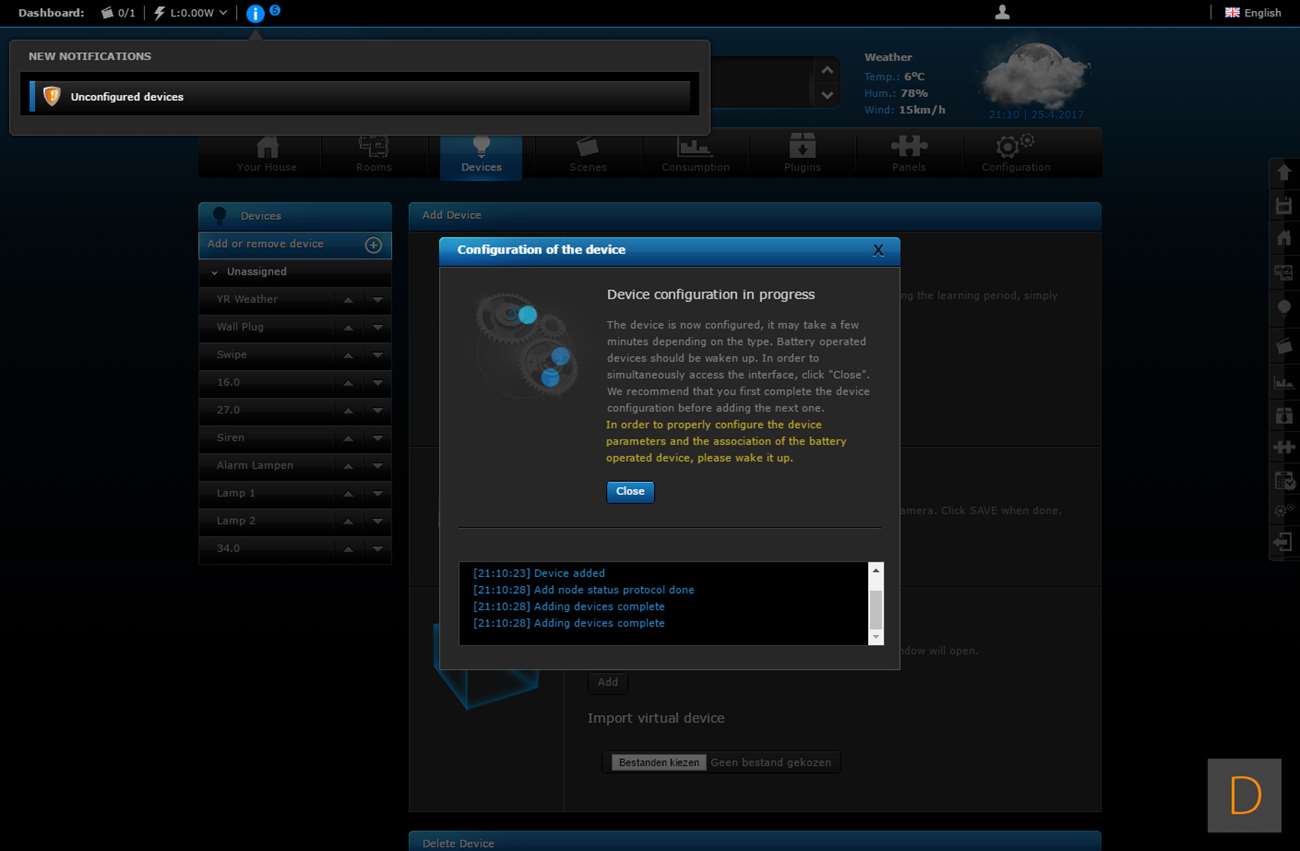1300x851 pixels.
Task: Switch to the Configuration tab
Action: tap(1015, 155)
